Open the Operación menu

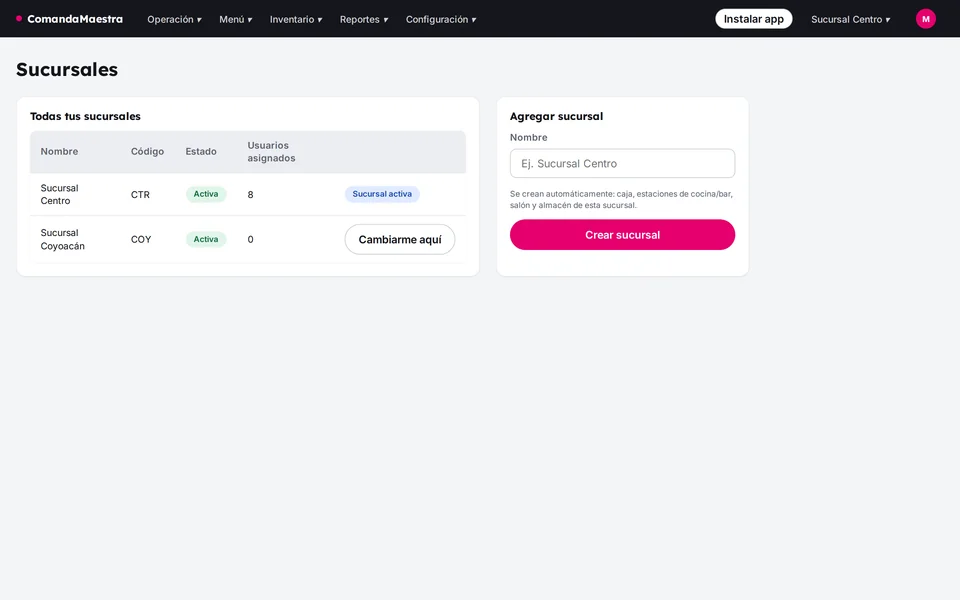pyautogui.click(x=174, y=19)
